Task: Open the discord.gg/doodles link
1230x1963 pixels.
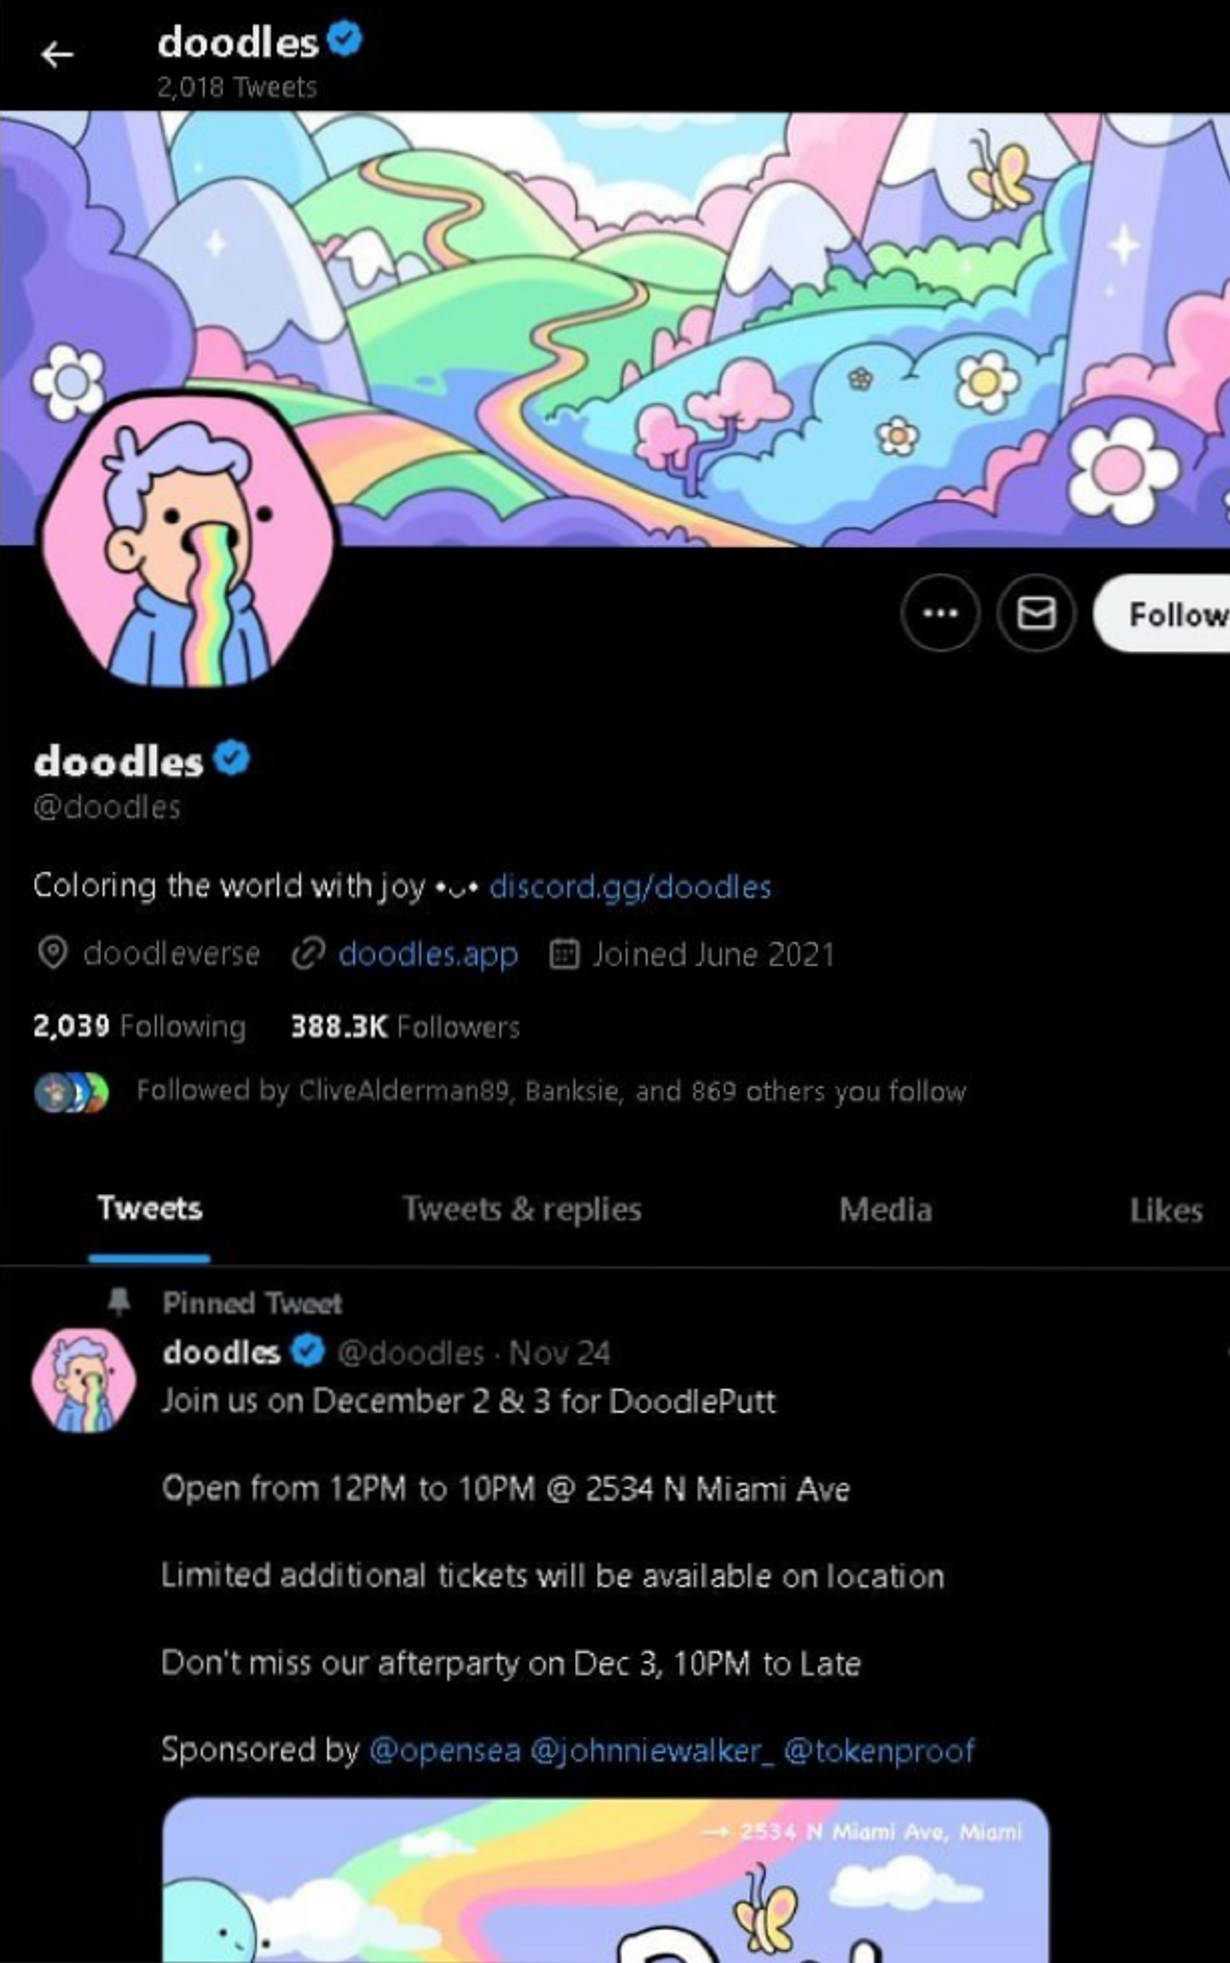Action: click(630, 887)
